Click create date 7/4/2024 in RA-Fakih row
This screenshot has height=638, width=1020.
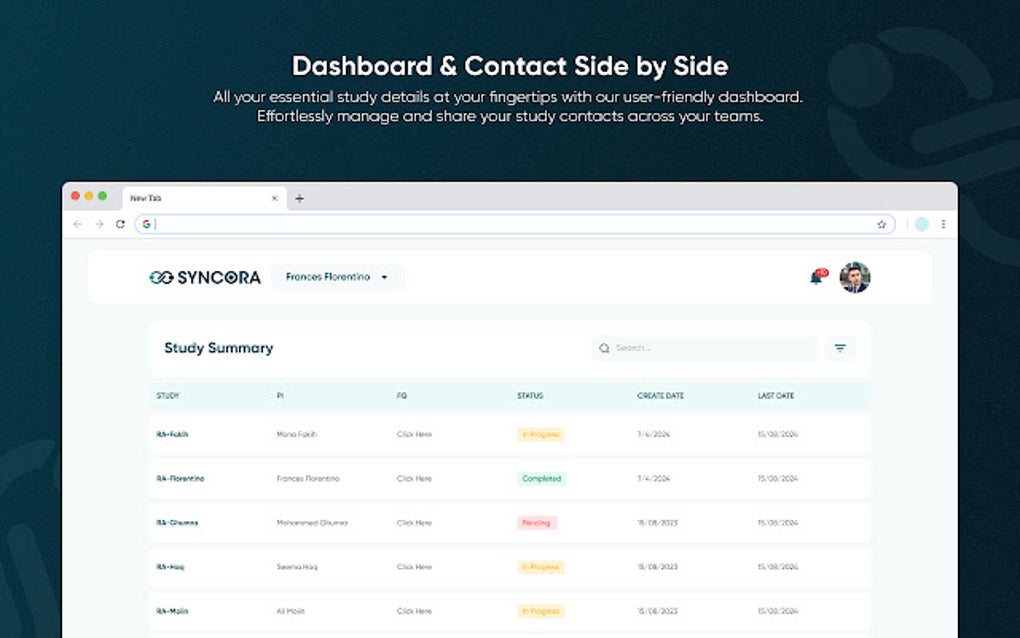pyautogui.click(x=653, y=434)
